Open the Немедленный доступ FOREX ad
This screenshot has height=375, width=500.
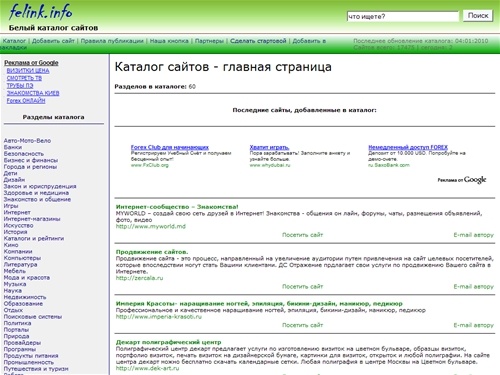tap(408, 147)
